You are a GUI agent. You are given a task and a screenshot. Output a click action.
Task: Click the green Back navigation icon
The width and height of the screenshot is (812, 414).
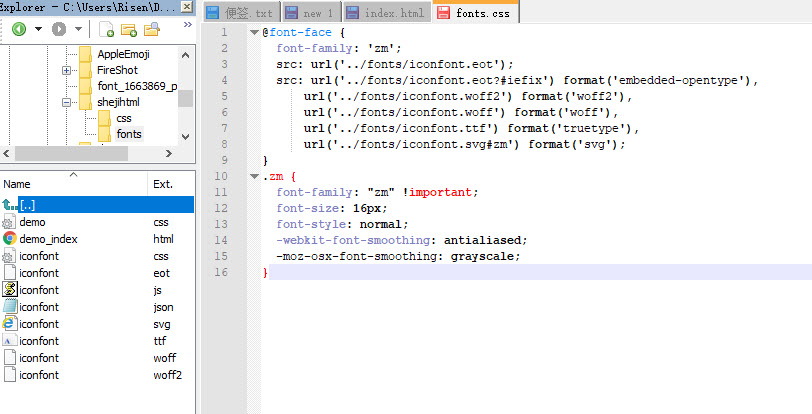pyautogui.click(x=18, y=29)
